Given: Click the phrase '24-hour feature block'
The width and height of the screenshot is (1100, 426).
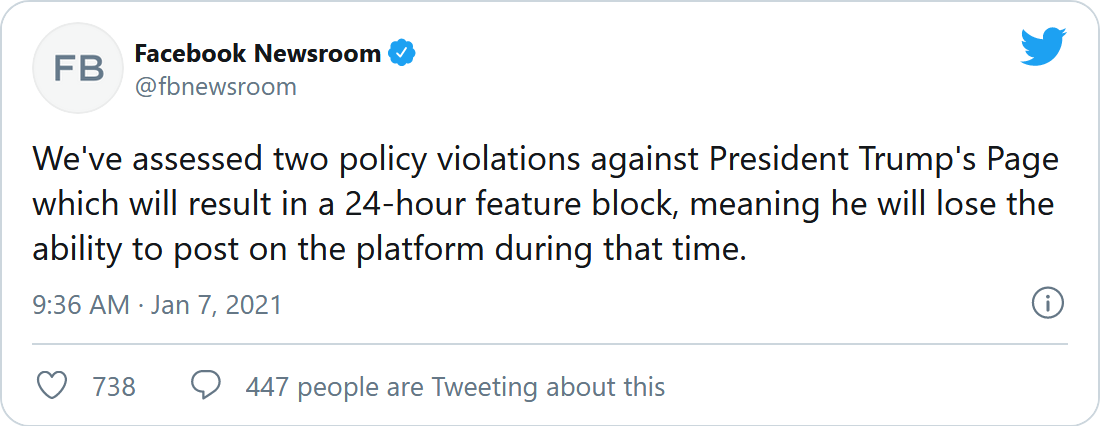Looking at the screenshot, I should pyautogui.click(x=467, y=205).
